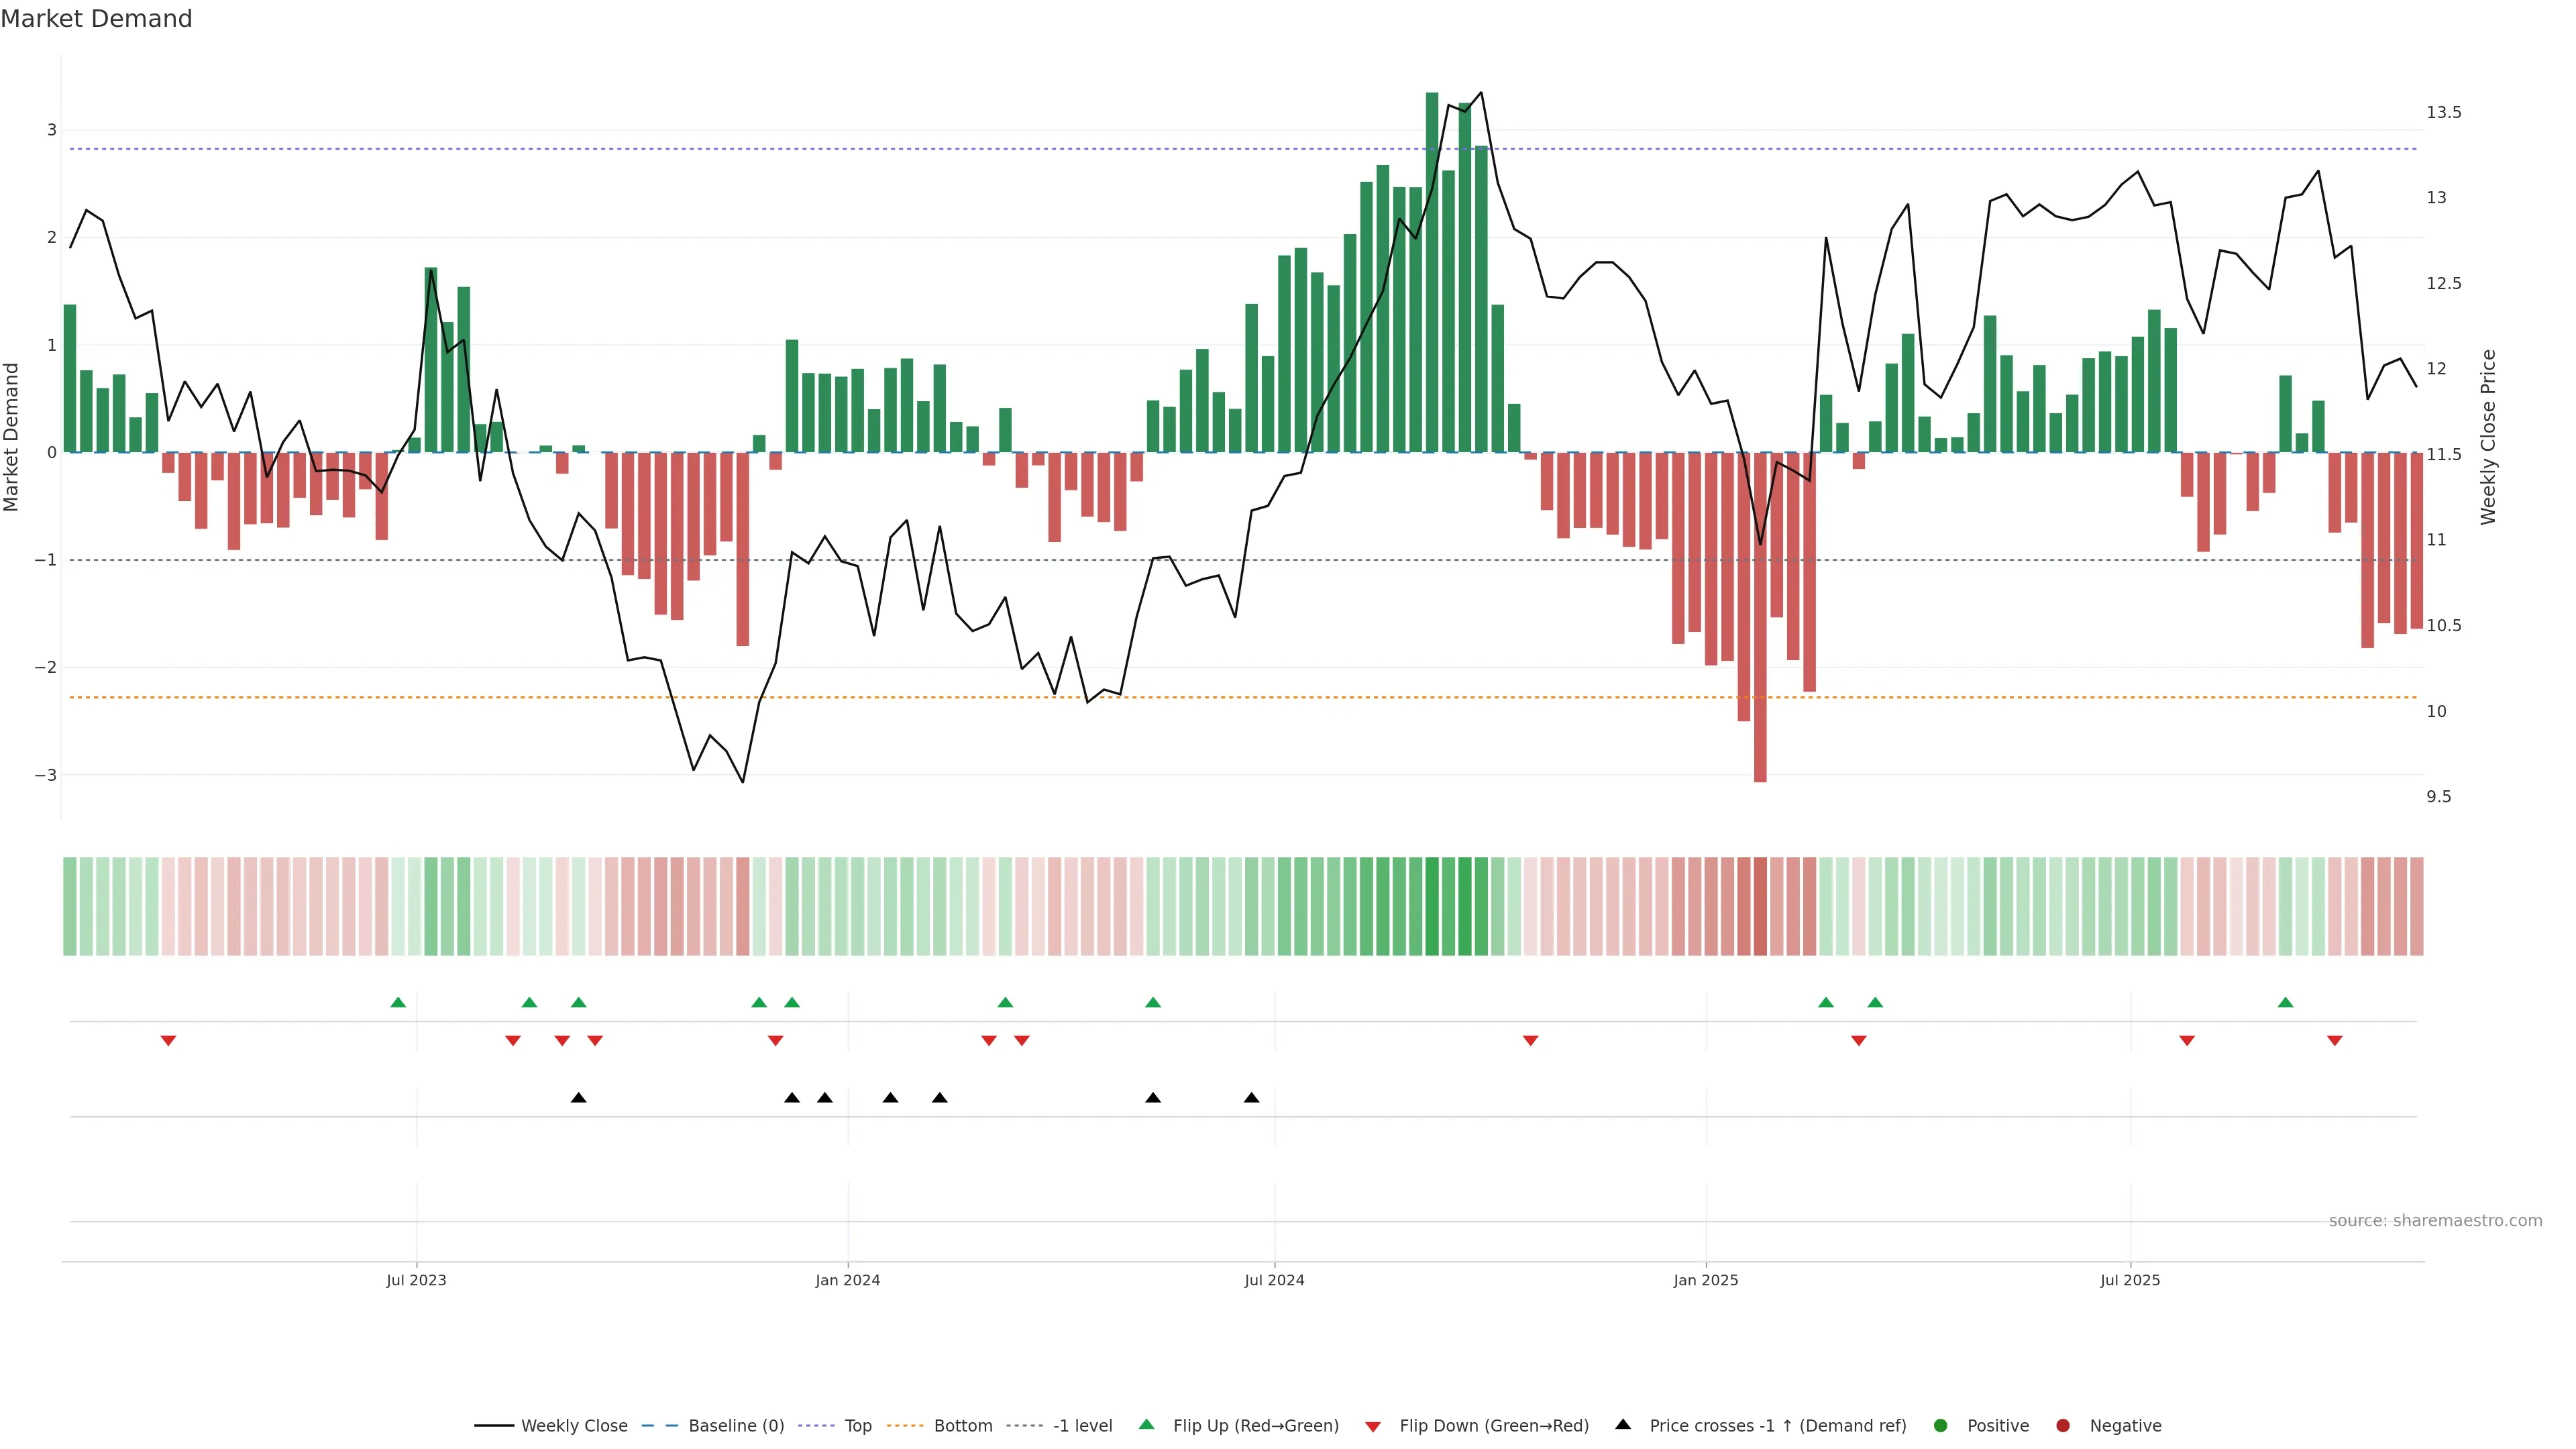Viewport: 2576px width, 1449px height.
Task: Click the Weekly Close legend line icon
Action: [494, 1426]
